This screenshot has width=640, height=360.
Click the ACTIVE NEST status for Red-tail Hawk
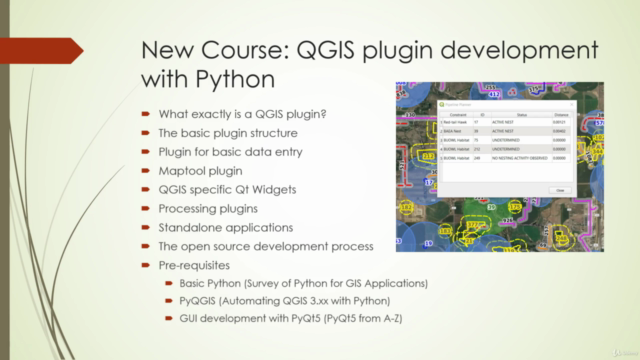(x=522, y=122)
